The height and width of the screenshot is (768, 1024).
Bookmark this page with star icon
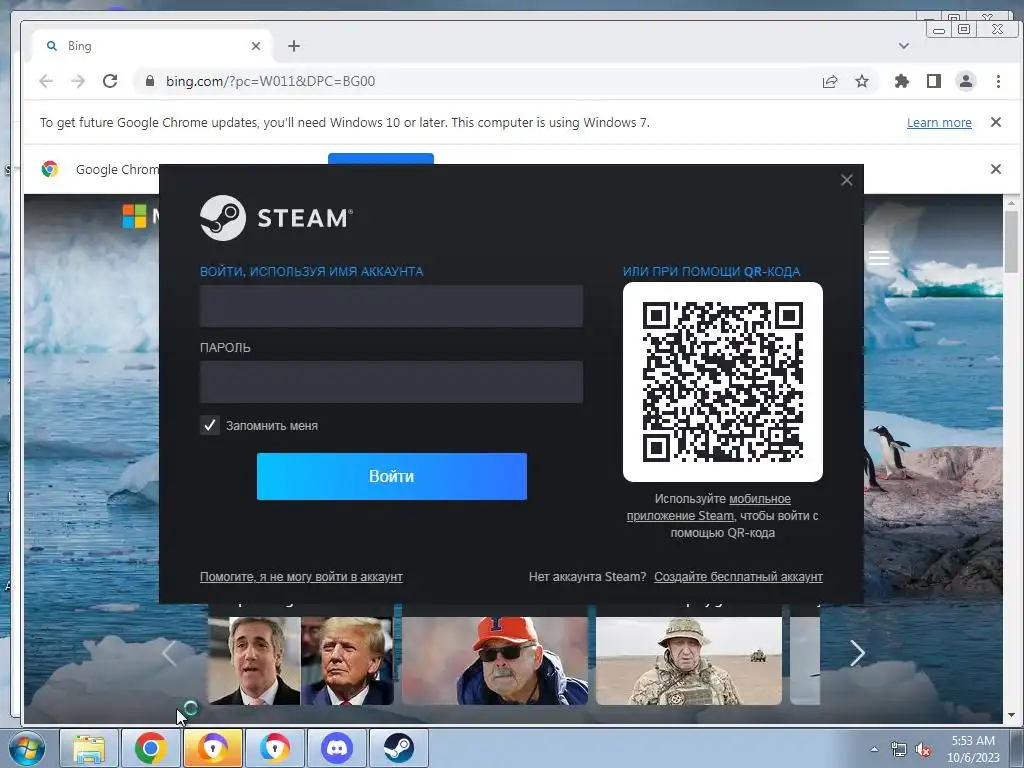862,81
